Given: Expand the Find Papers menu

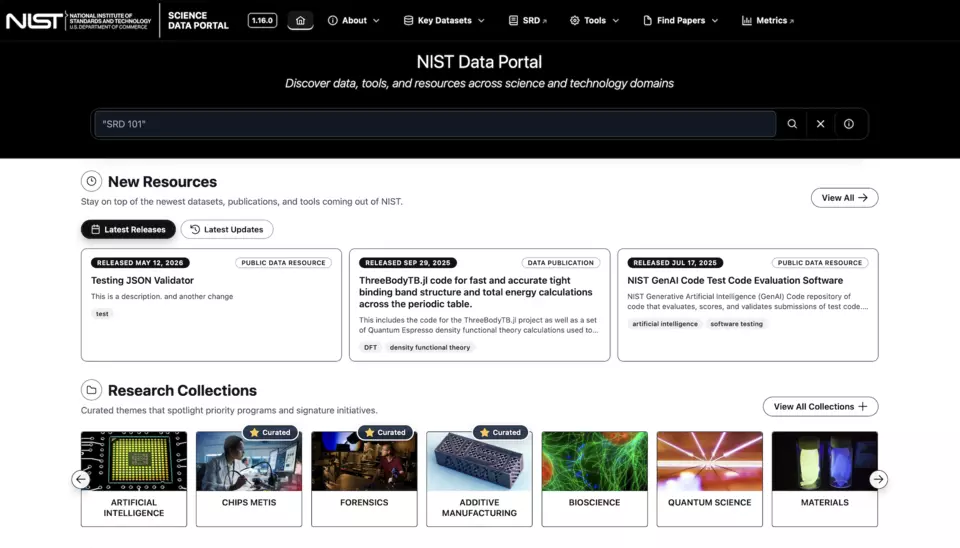Looking at the screenshot, I should tap(680, 20).
